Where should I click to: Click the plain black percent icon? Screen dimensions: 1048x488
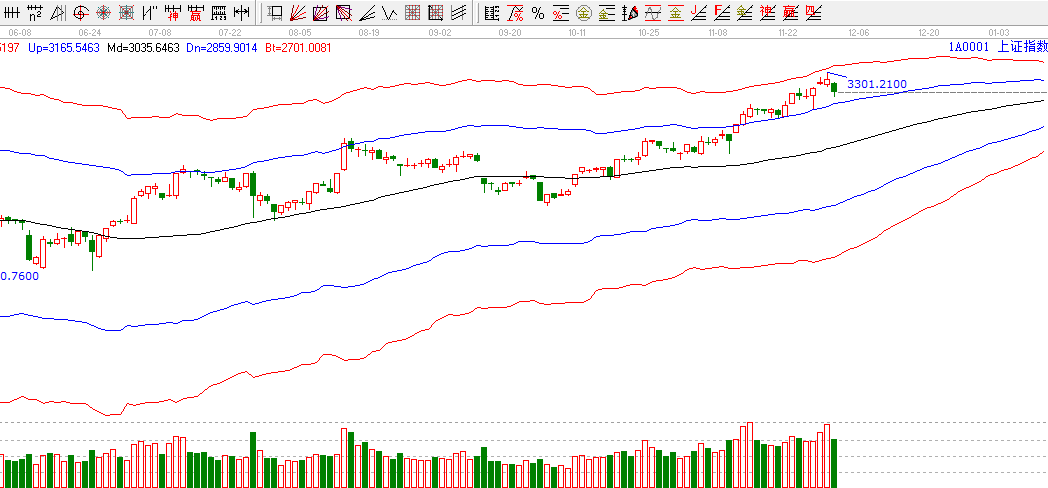pos(538,13)
